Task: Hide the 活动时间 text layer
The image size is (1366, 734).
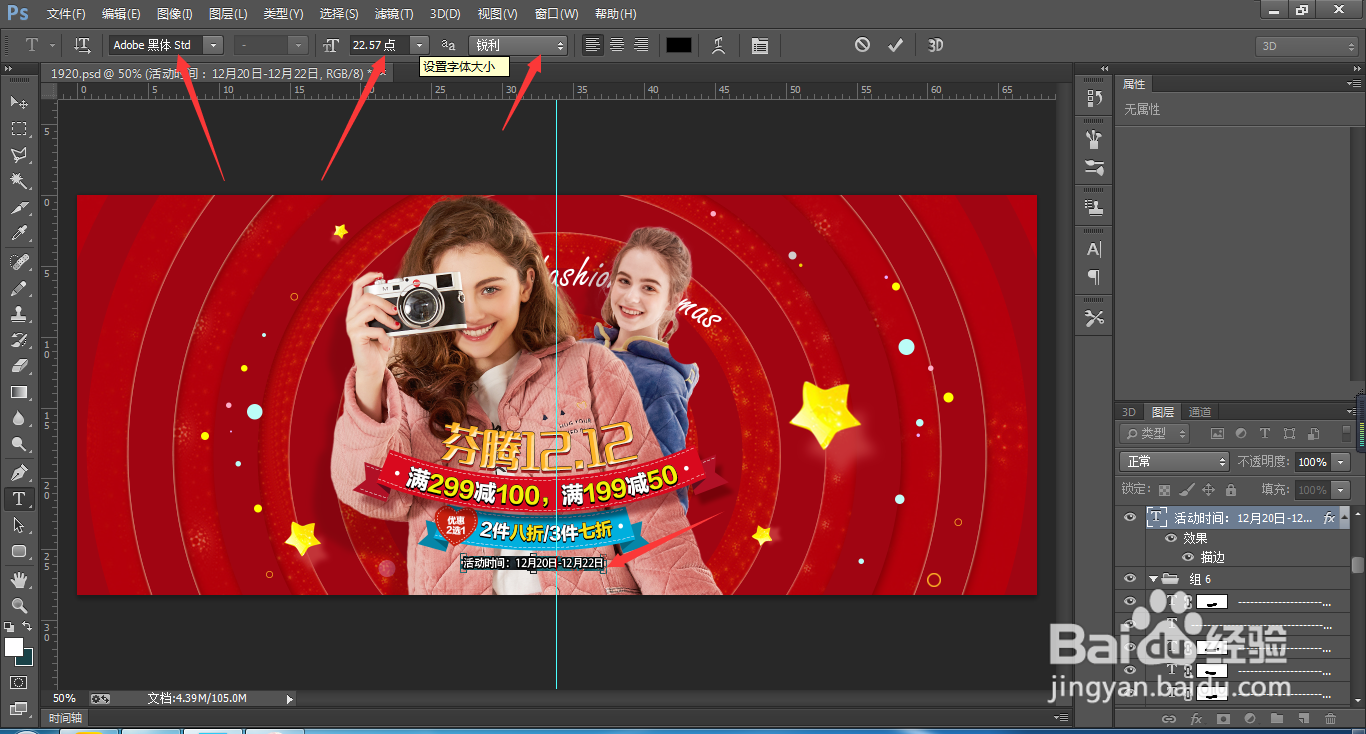Action: coord(1130,517)
